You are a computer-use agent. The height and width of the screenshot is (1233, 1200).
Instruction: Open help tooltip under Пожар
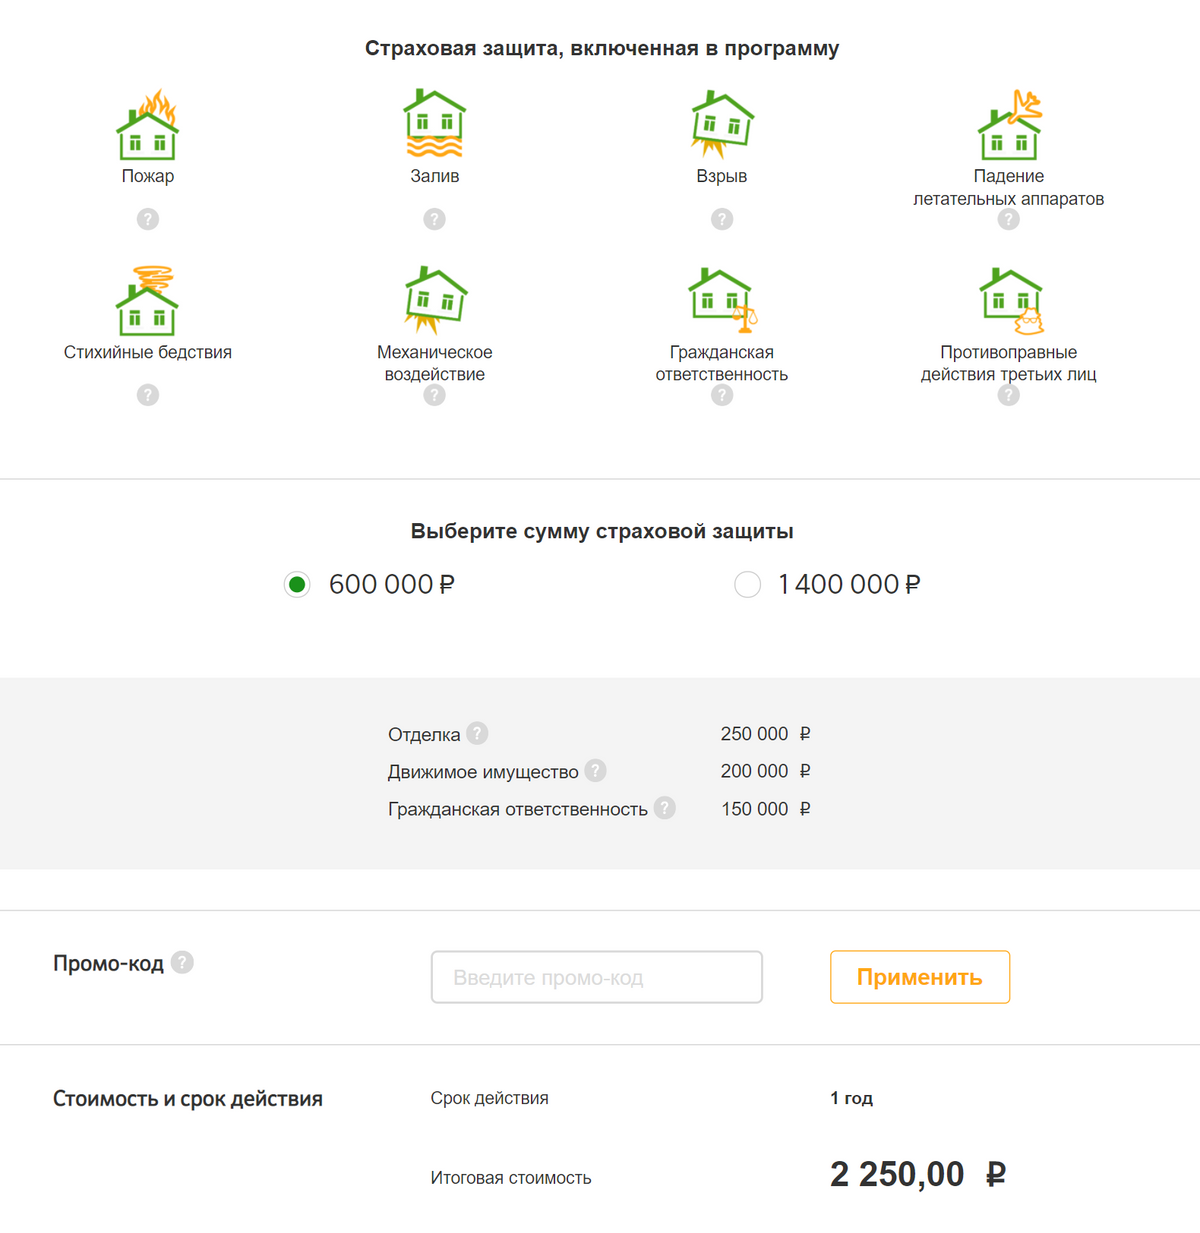148,219
